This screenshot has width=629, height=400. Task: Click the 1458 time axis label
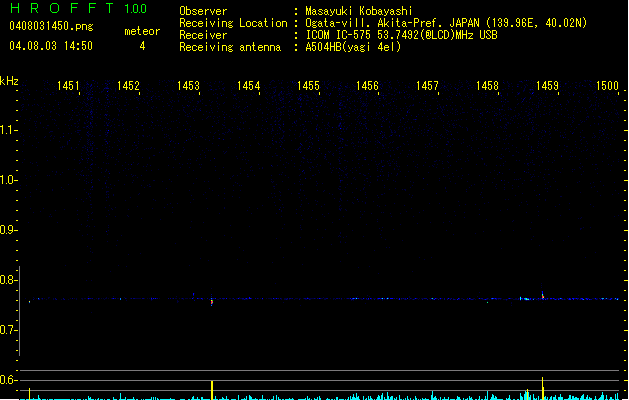[x=487, y=86]
